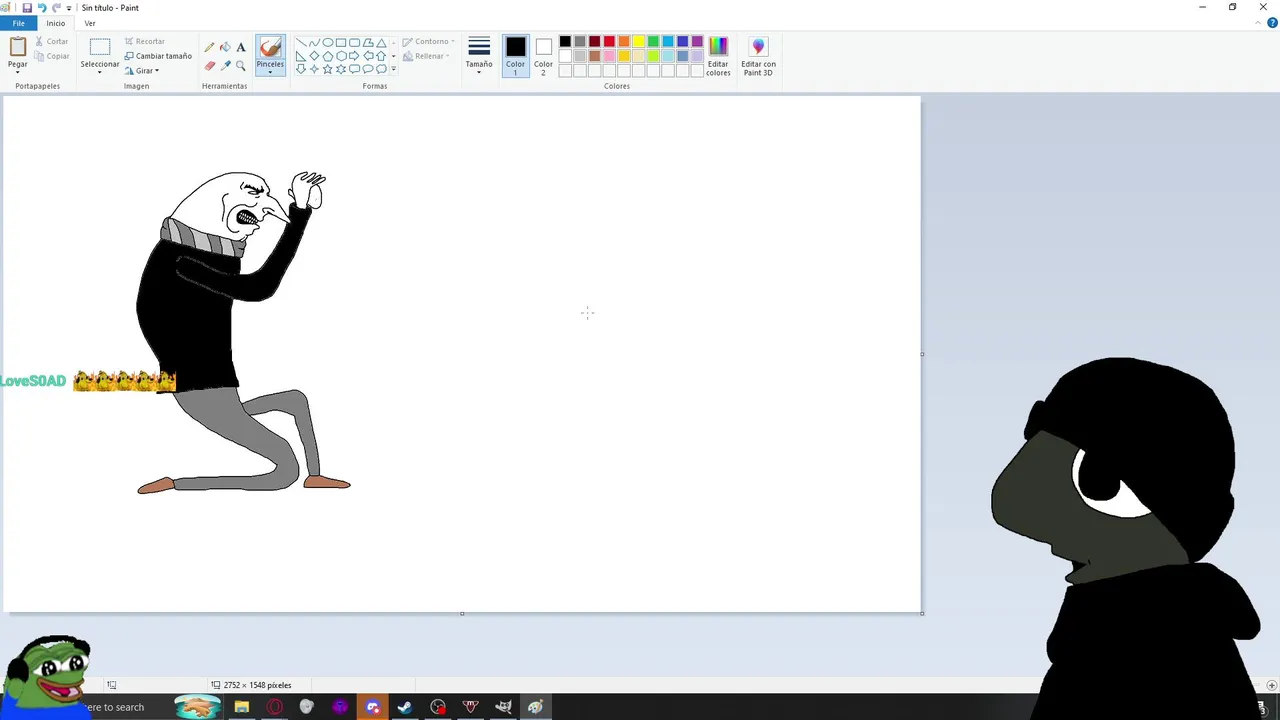The width and height of the screenshot is (1280, 720).
Task: Collapse the ribbon with chevron arrow
Action: click(1260, 23)
